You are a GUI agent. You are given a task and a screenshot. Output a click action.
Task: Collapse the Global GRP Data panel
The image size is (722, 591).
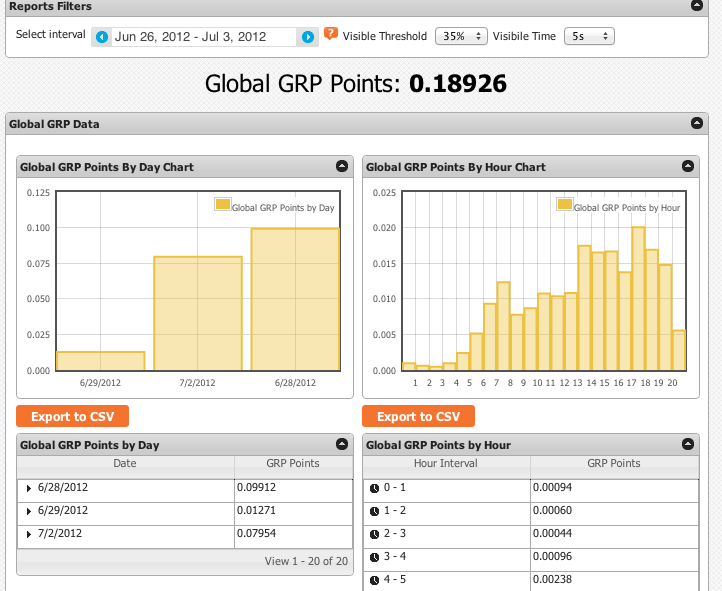tap(697, 124)
